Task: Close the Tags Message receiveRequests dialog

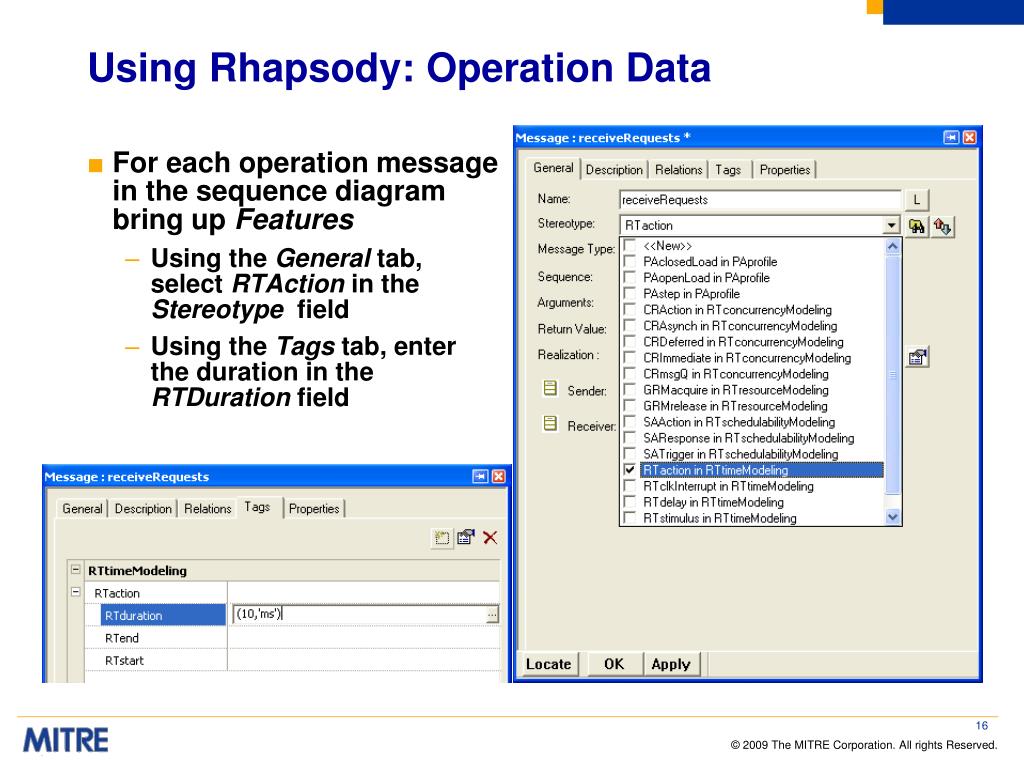Action: pyautogui.click(x=498, y=476)
